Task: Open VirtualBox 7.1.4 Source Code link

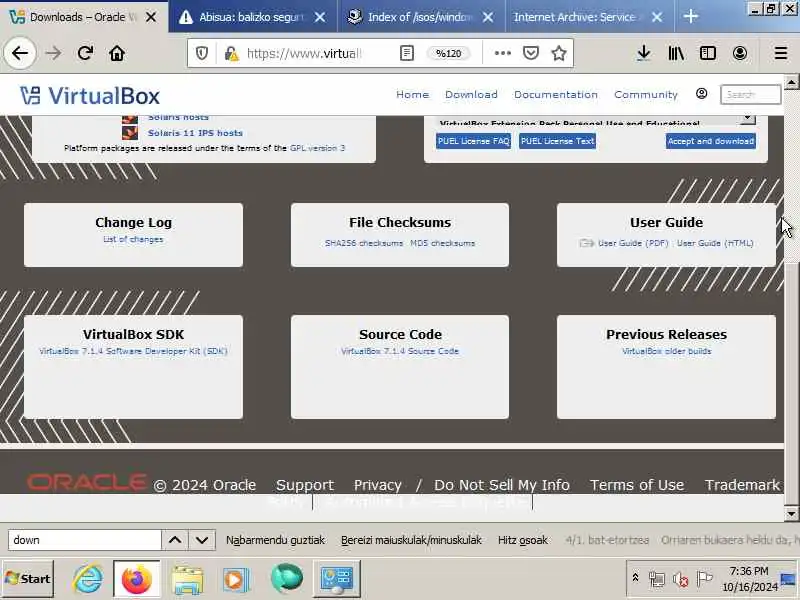Action: [x=400, y=351]
